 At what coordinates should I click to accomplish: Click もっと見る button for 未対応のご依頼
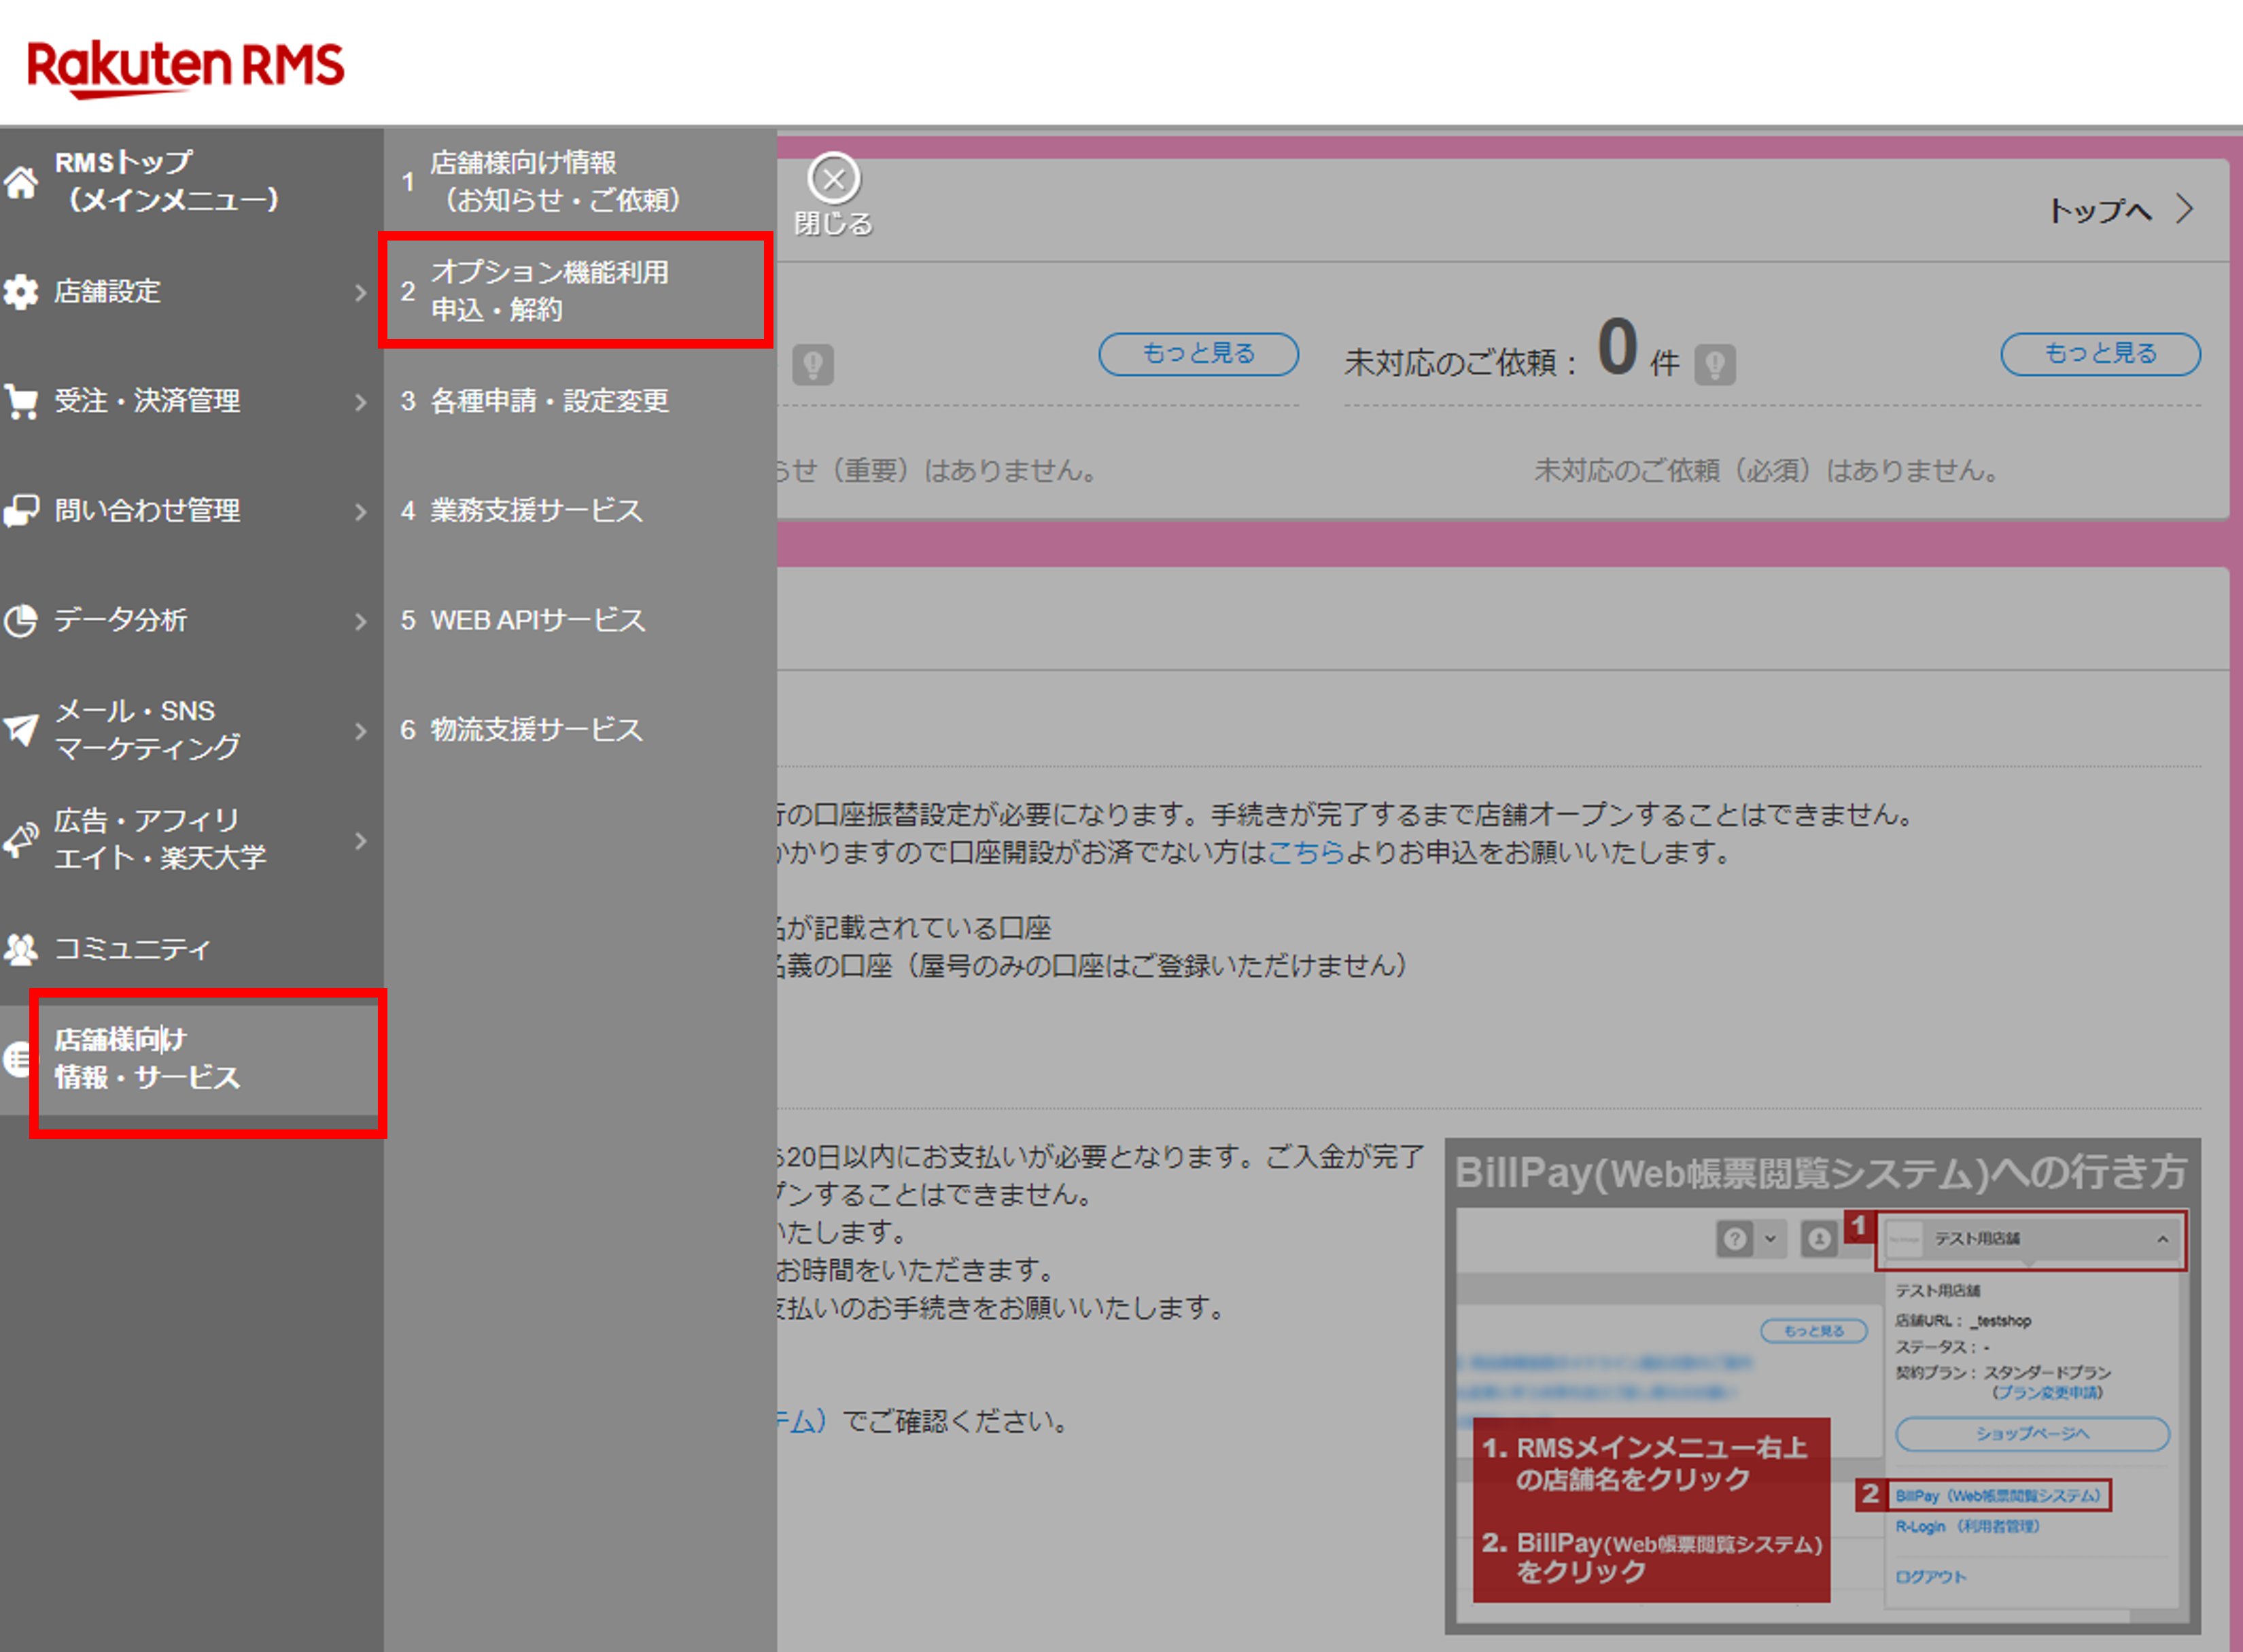(2100, 354)
